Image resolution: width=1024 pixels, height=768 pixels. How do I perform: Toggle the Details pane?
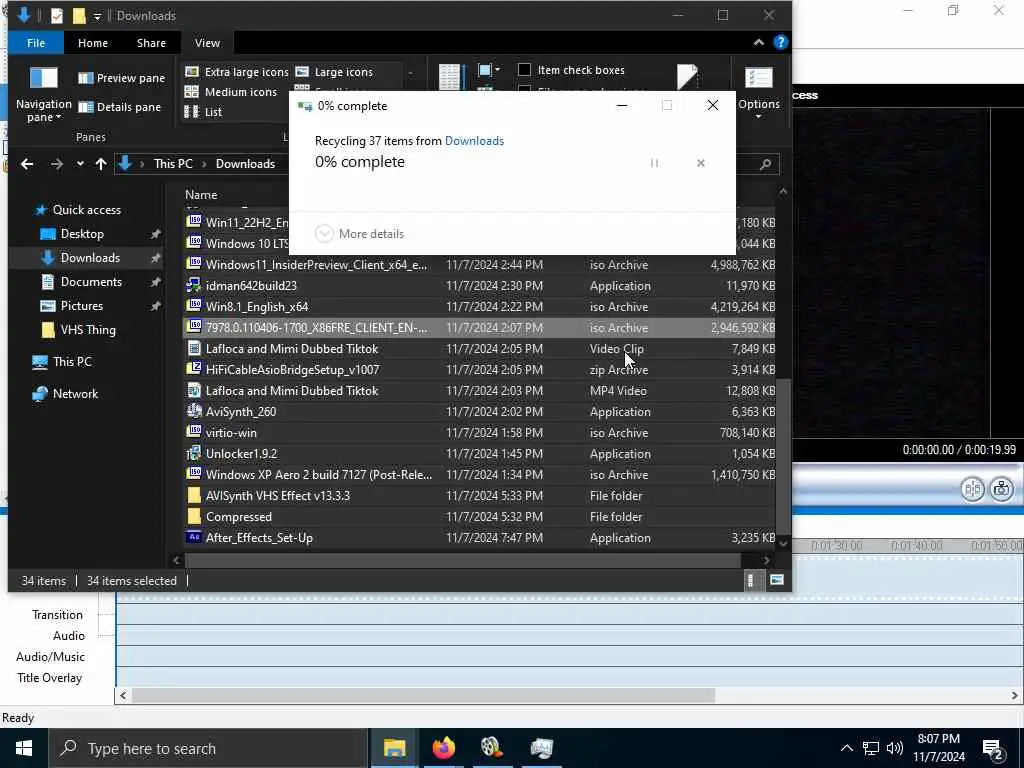[120, 107]
